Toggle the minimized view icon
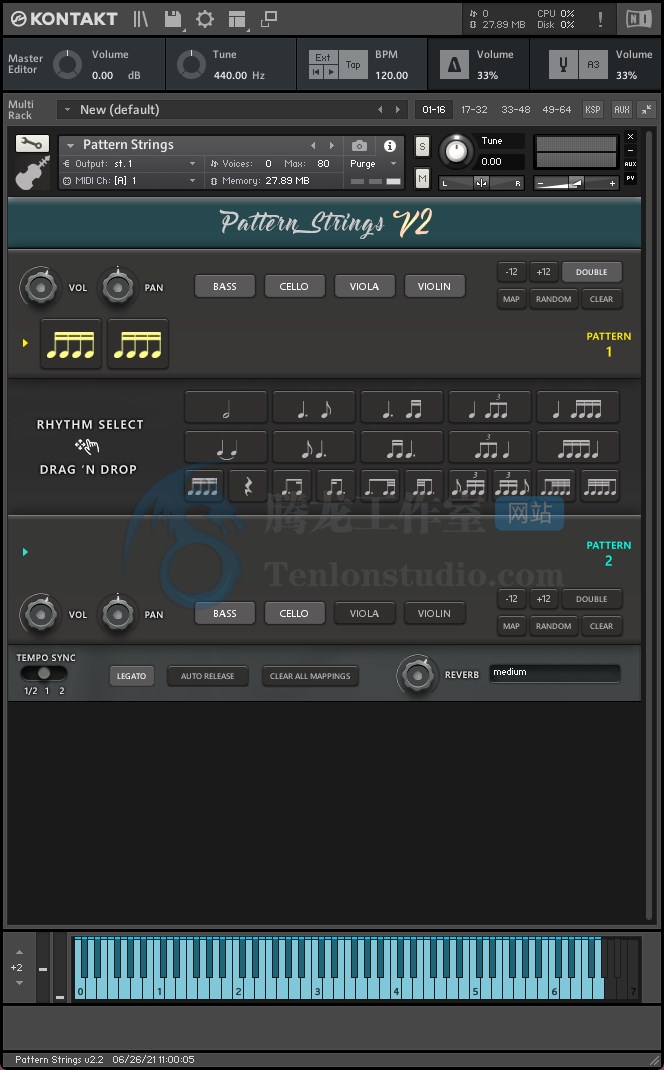This screenshot has height=1070, width=664. [269, 19]
